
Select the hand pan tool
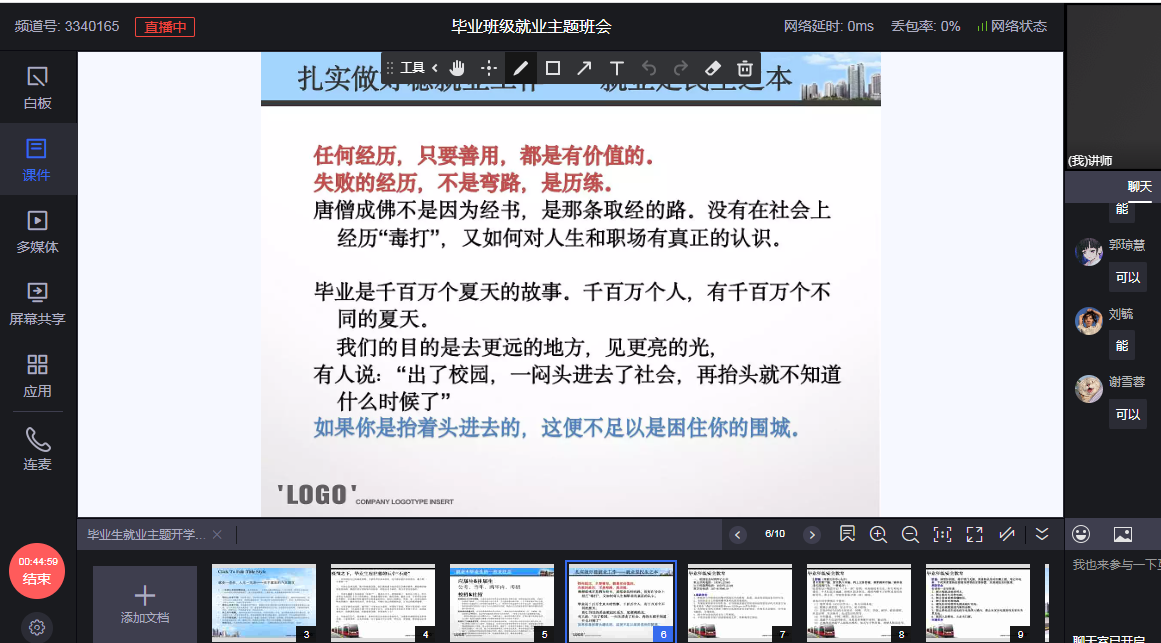point(457,68)
